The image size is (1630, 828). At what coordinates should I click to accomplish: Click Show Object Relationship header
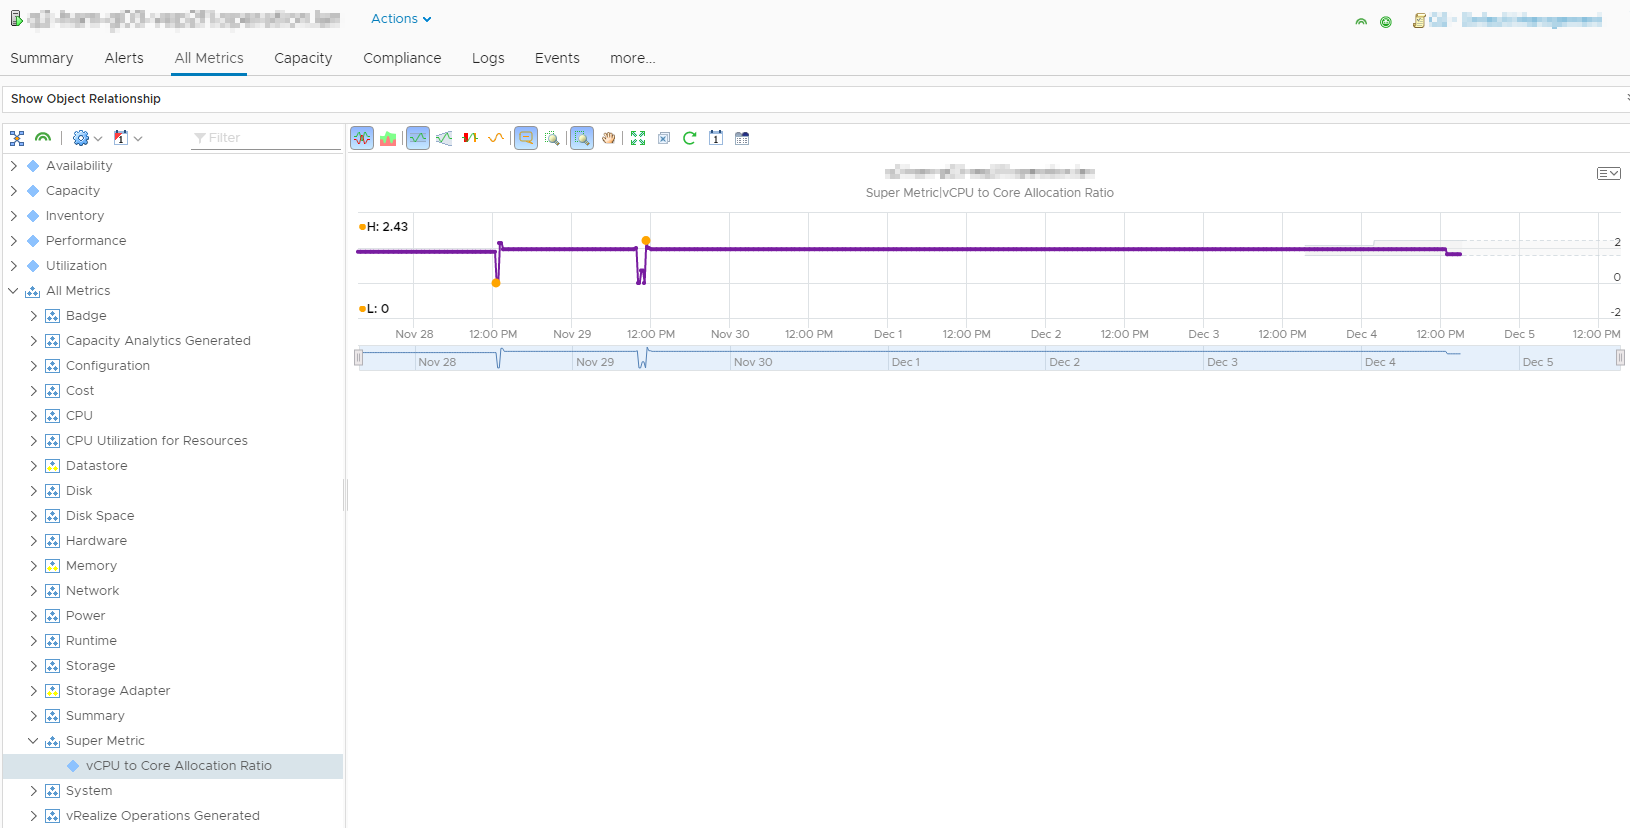(x=86, y=99)
